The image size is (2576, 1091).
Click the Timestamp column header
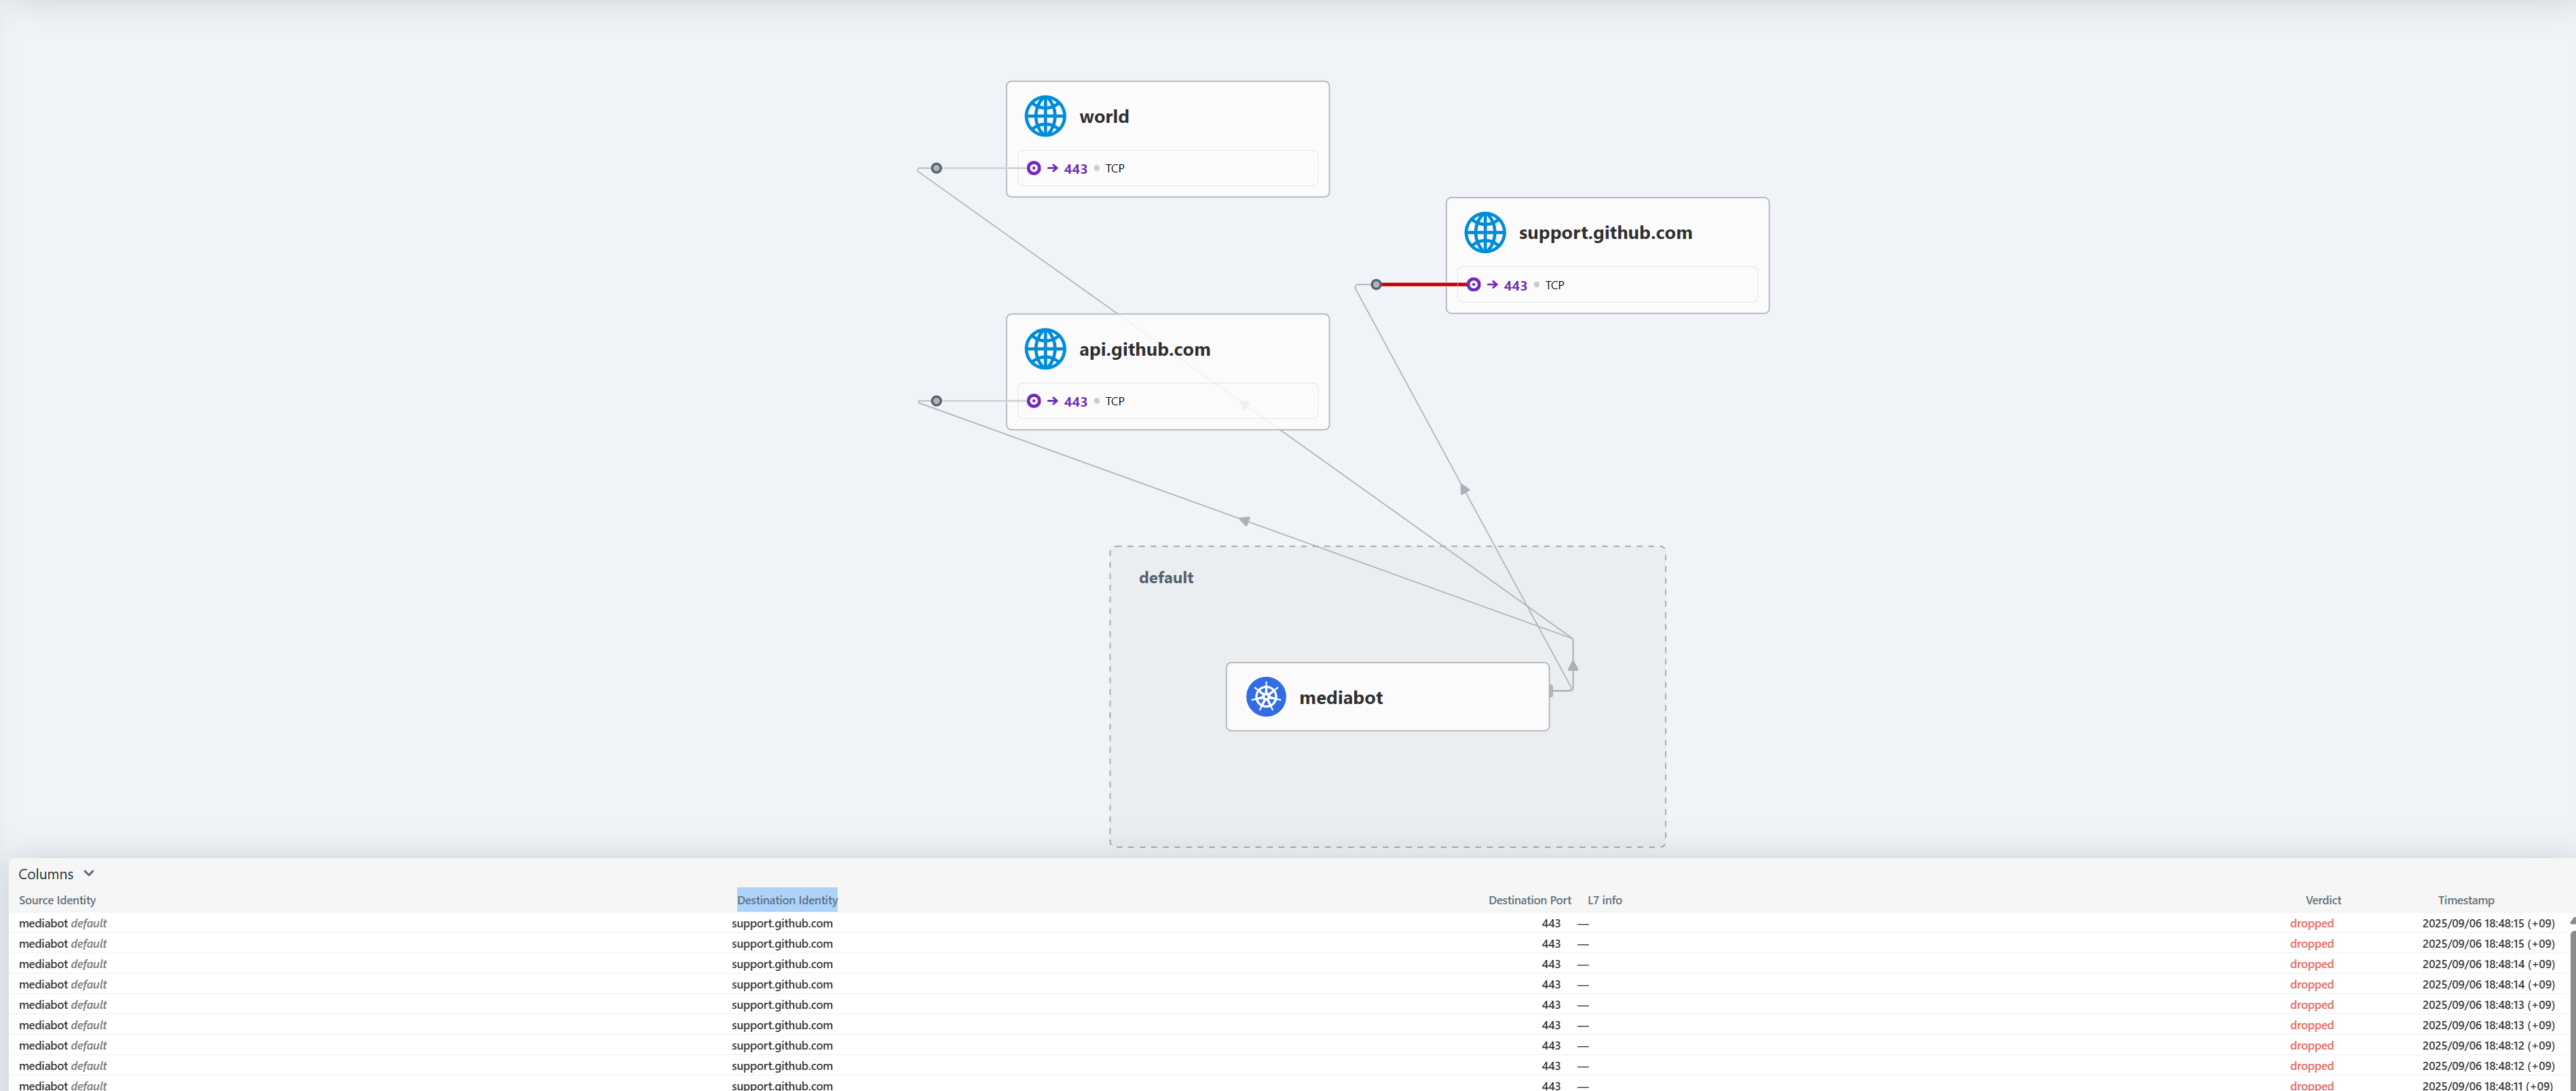[2465, 900]
